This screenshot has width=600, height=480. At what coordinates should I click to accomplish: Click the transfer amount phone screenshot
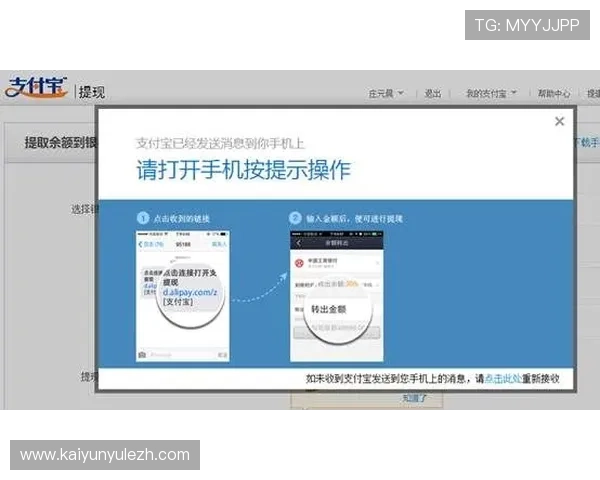tap(337, 296)
